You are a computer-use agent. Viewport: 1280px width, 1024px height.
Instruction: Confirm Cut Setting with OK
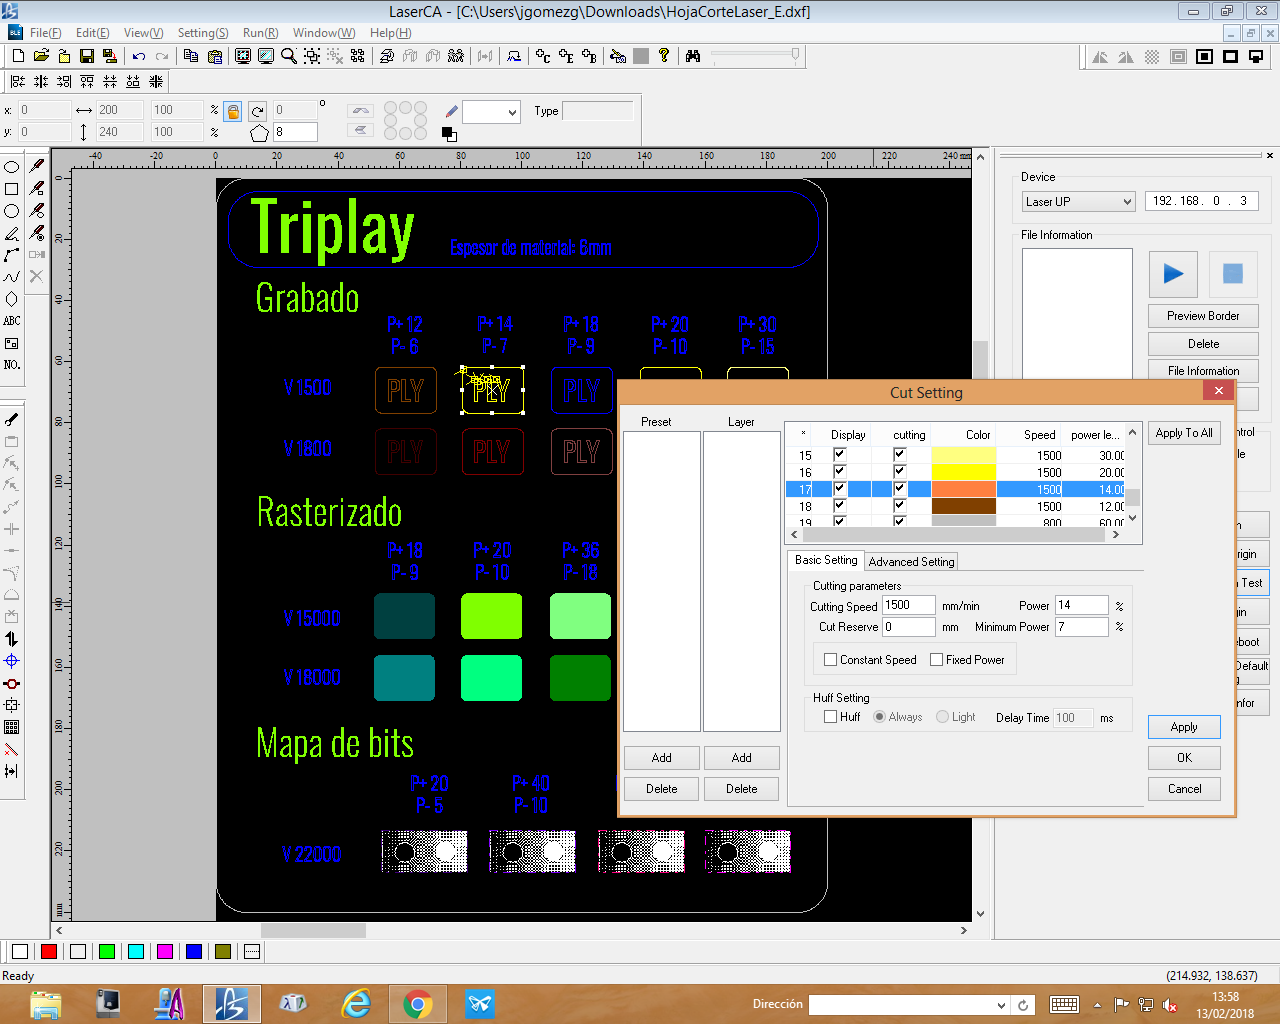click(x=1184, y=758)
